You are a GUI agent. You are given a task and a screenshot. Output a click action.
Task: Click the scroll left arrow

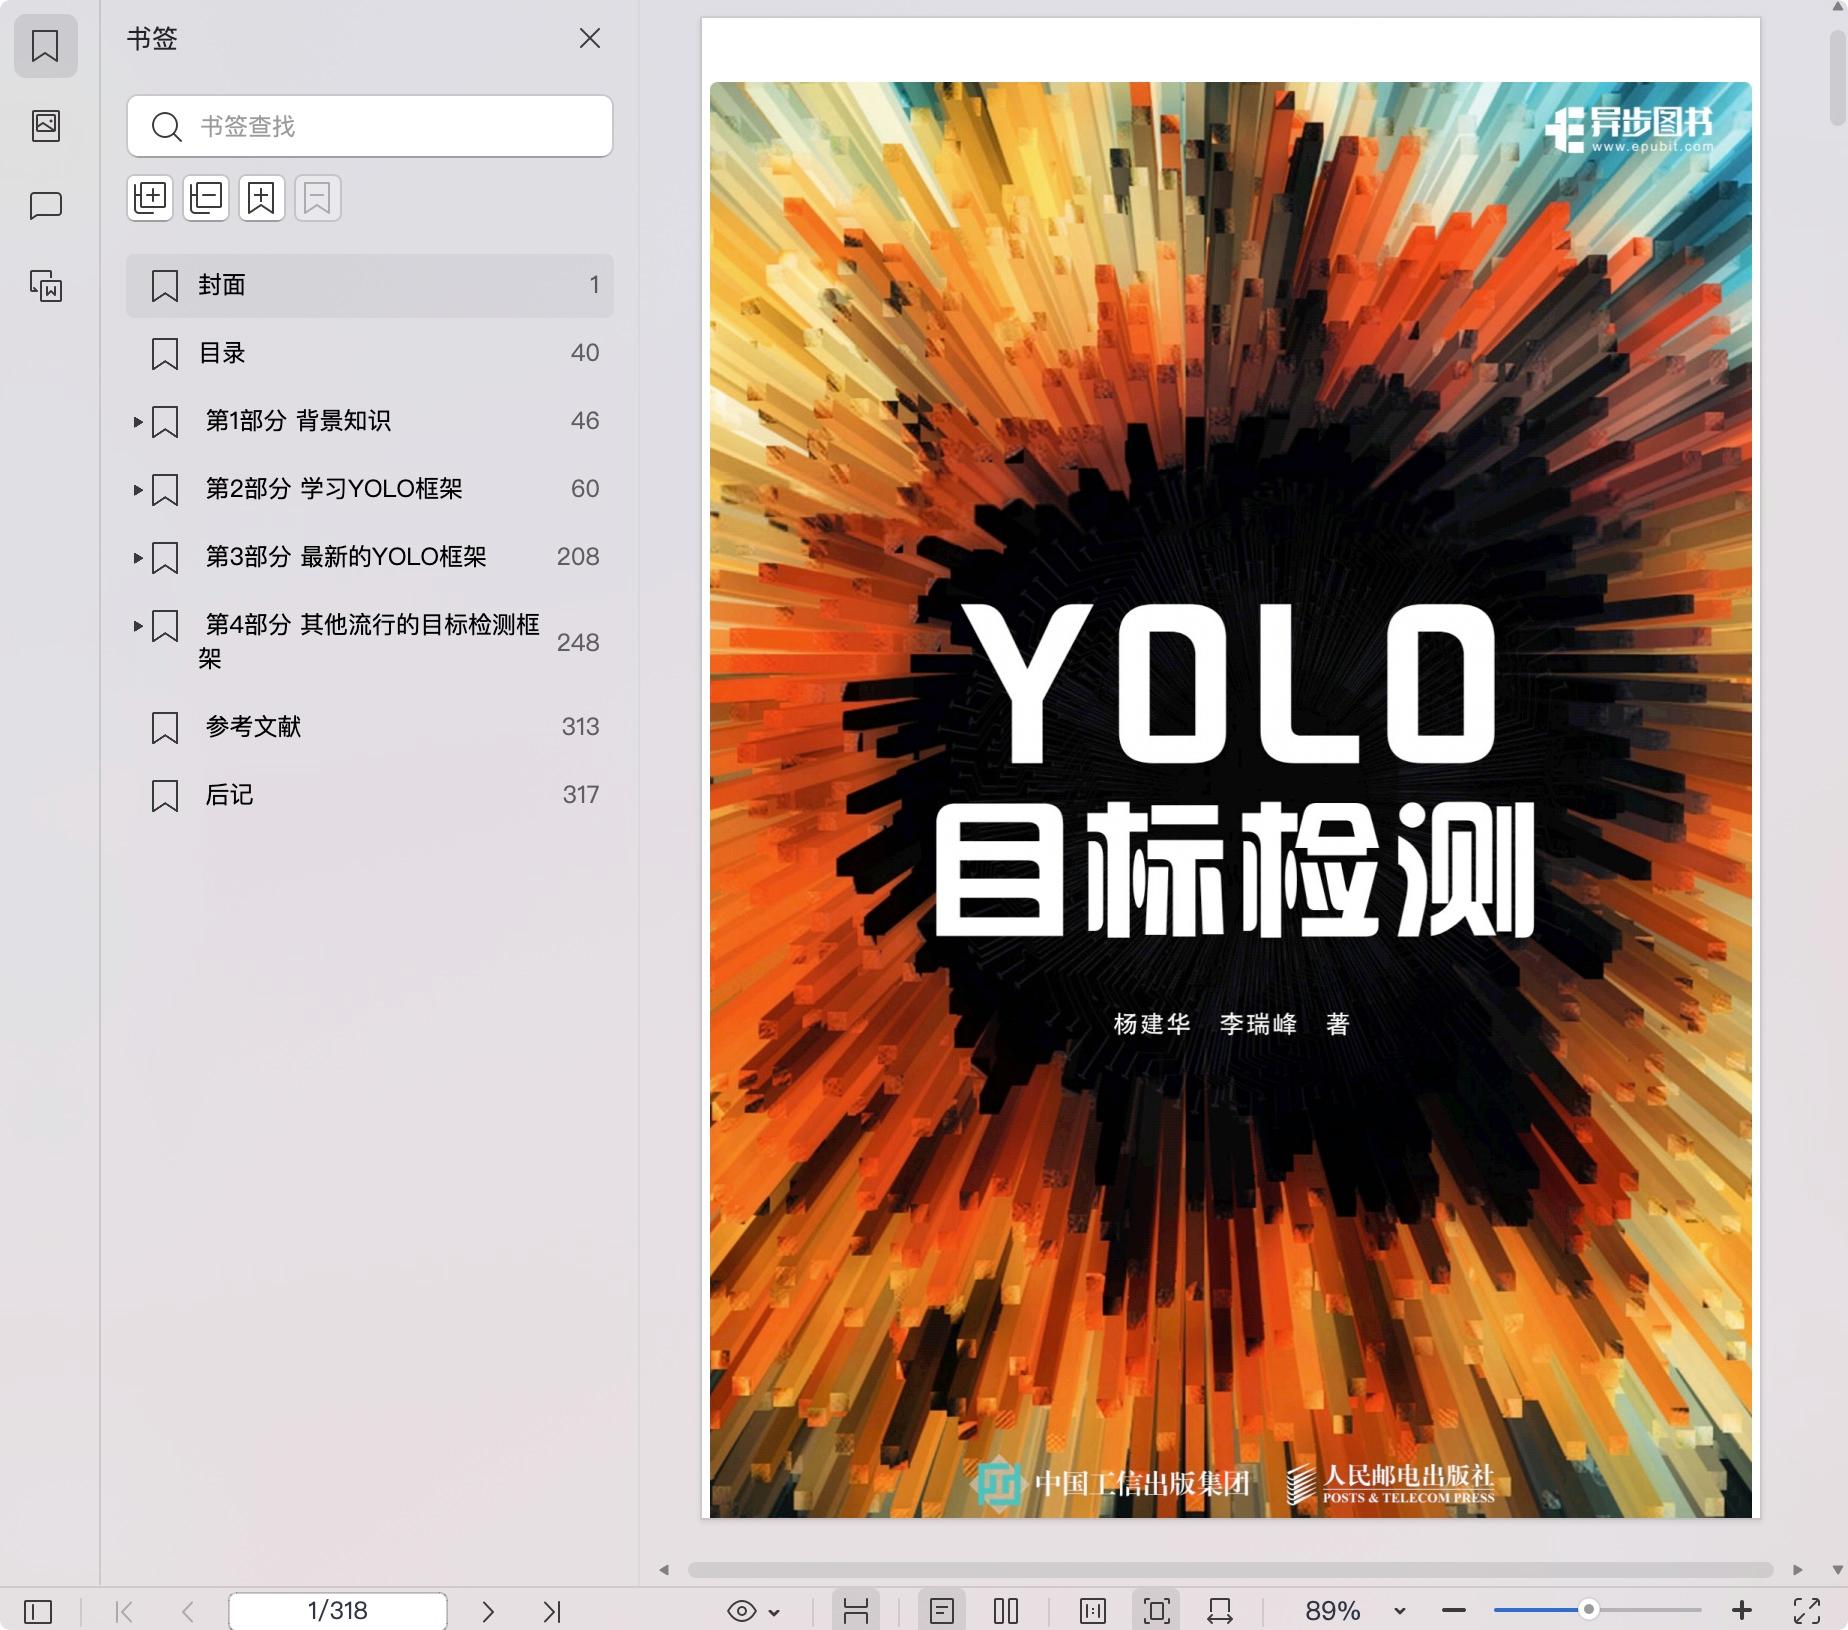664,1570
